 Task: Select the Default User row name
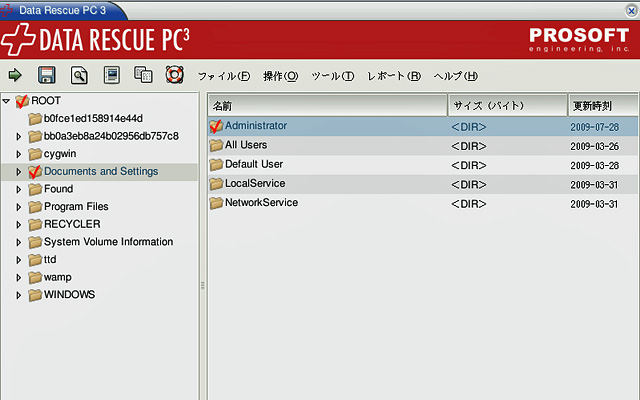point(254,164)
